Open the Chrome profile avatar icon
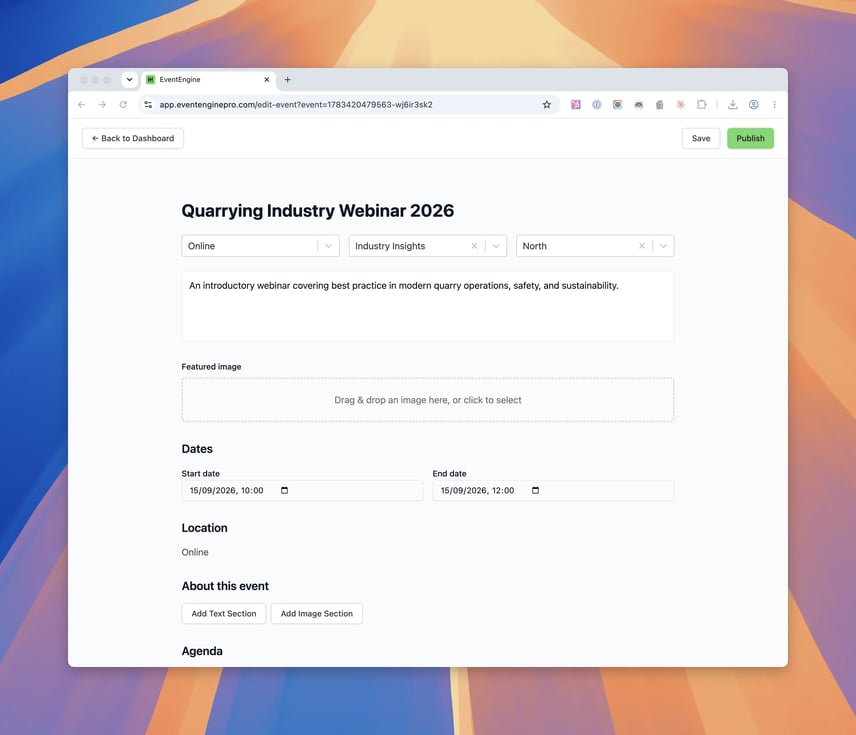This screenshot has width=856, height=735. [x=753, y=105]
